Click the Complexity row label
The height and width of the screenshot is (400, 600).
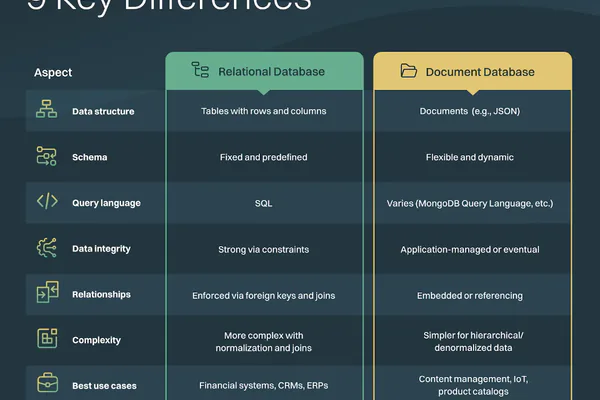pyautogui.click(x=96, y=340)
